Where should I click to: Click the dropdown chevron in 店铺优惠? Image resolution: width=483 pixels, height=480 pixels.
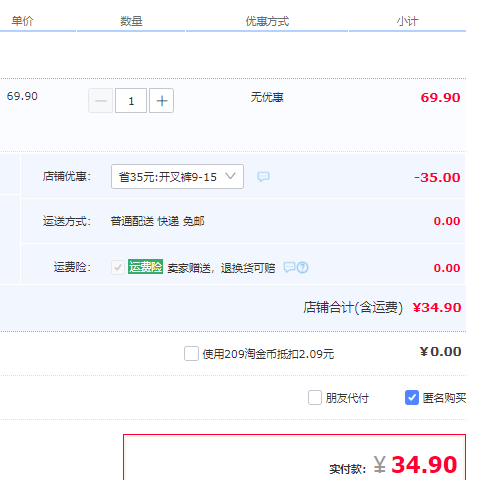tap(230, 176)
